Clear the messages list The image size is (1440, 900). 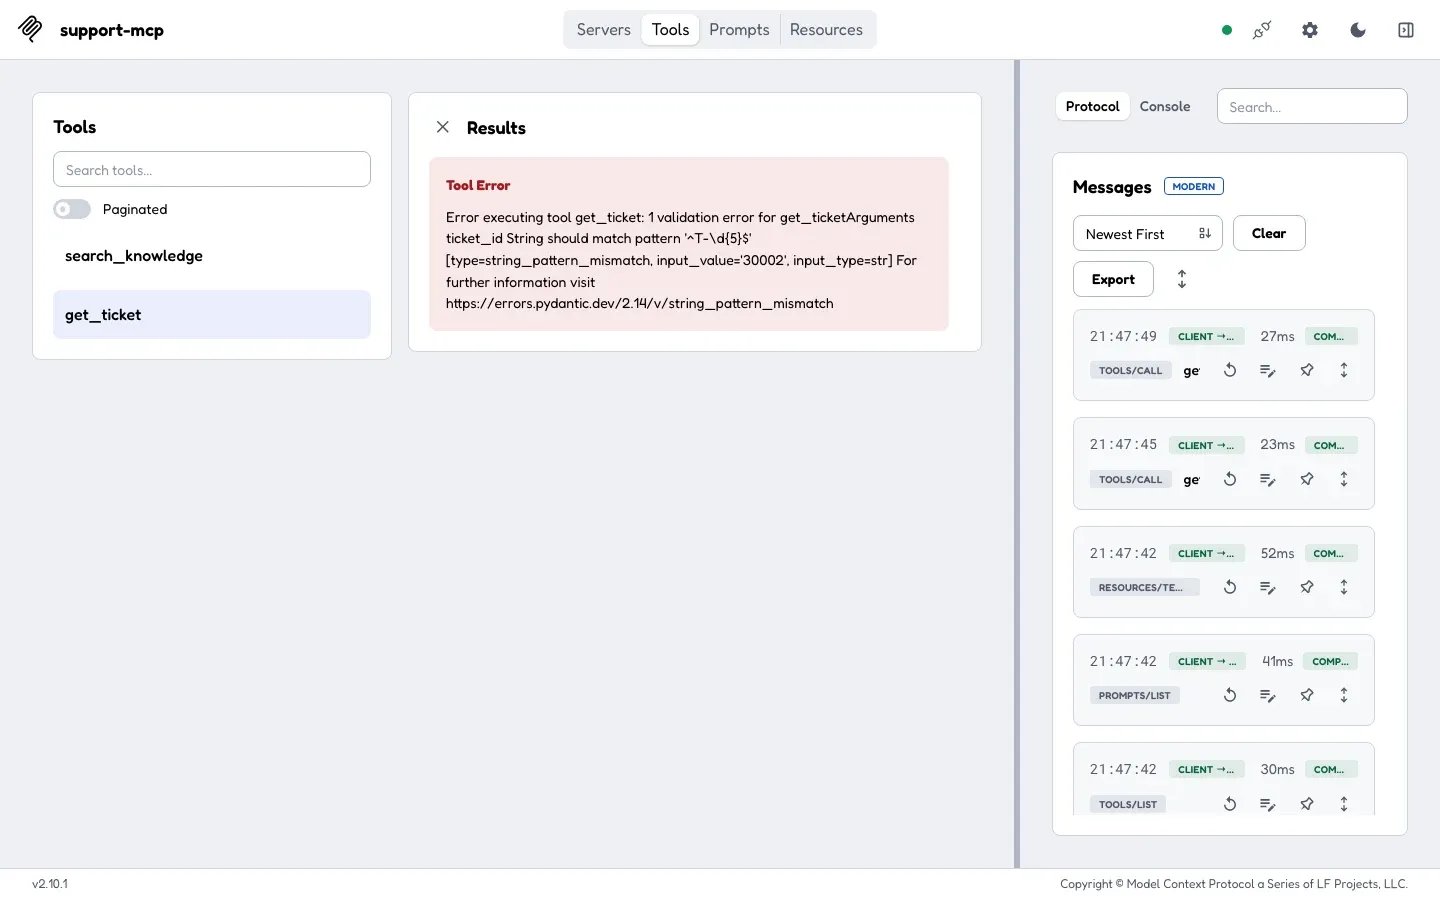click(1269, 233)
